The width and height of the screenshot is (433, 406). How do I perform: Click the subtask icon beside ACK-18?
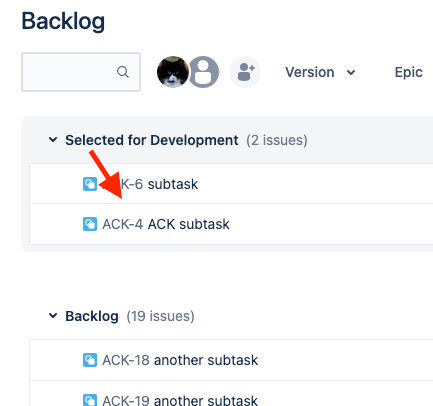pyautogui.click(x=90, y=360)
